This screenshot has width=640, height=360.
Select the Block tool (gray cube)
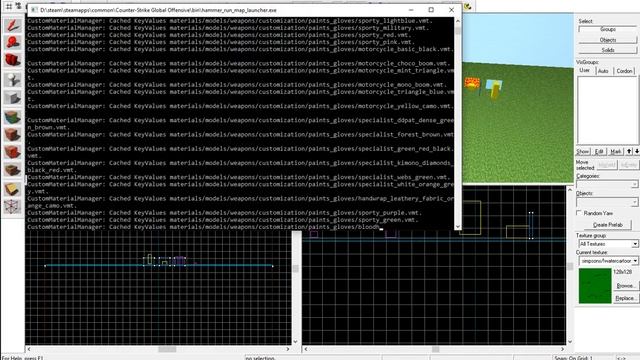[13, 97]
